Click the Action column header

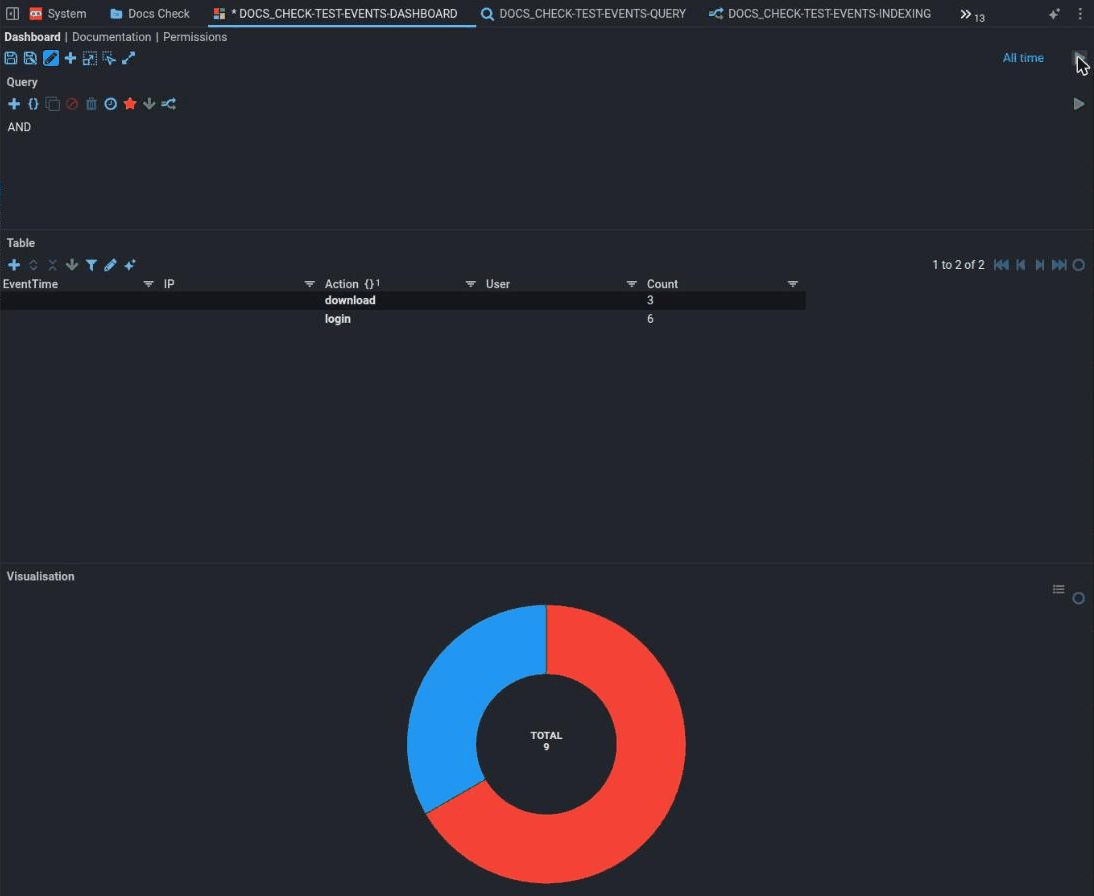coord(341,284)
